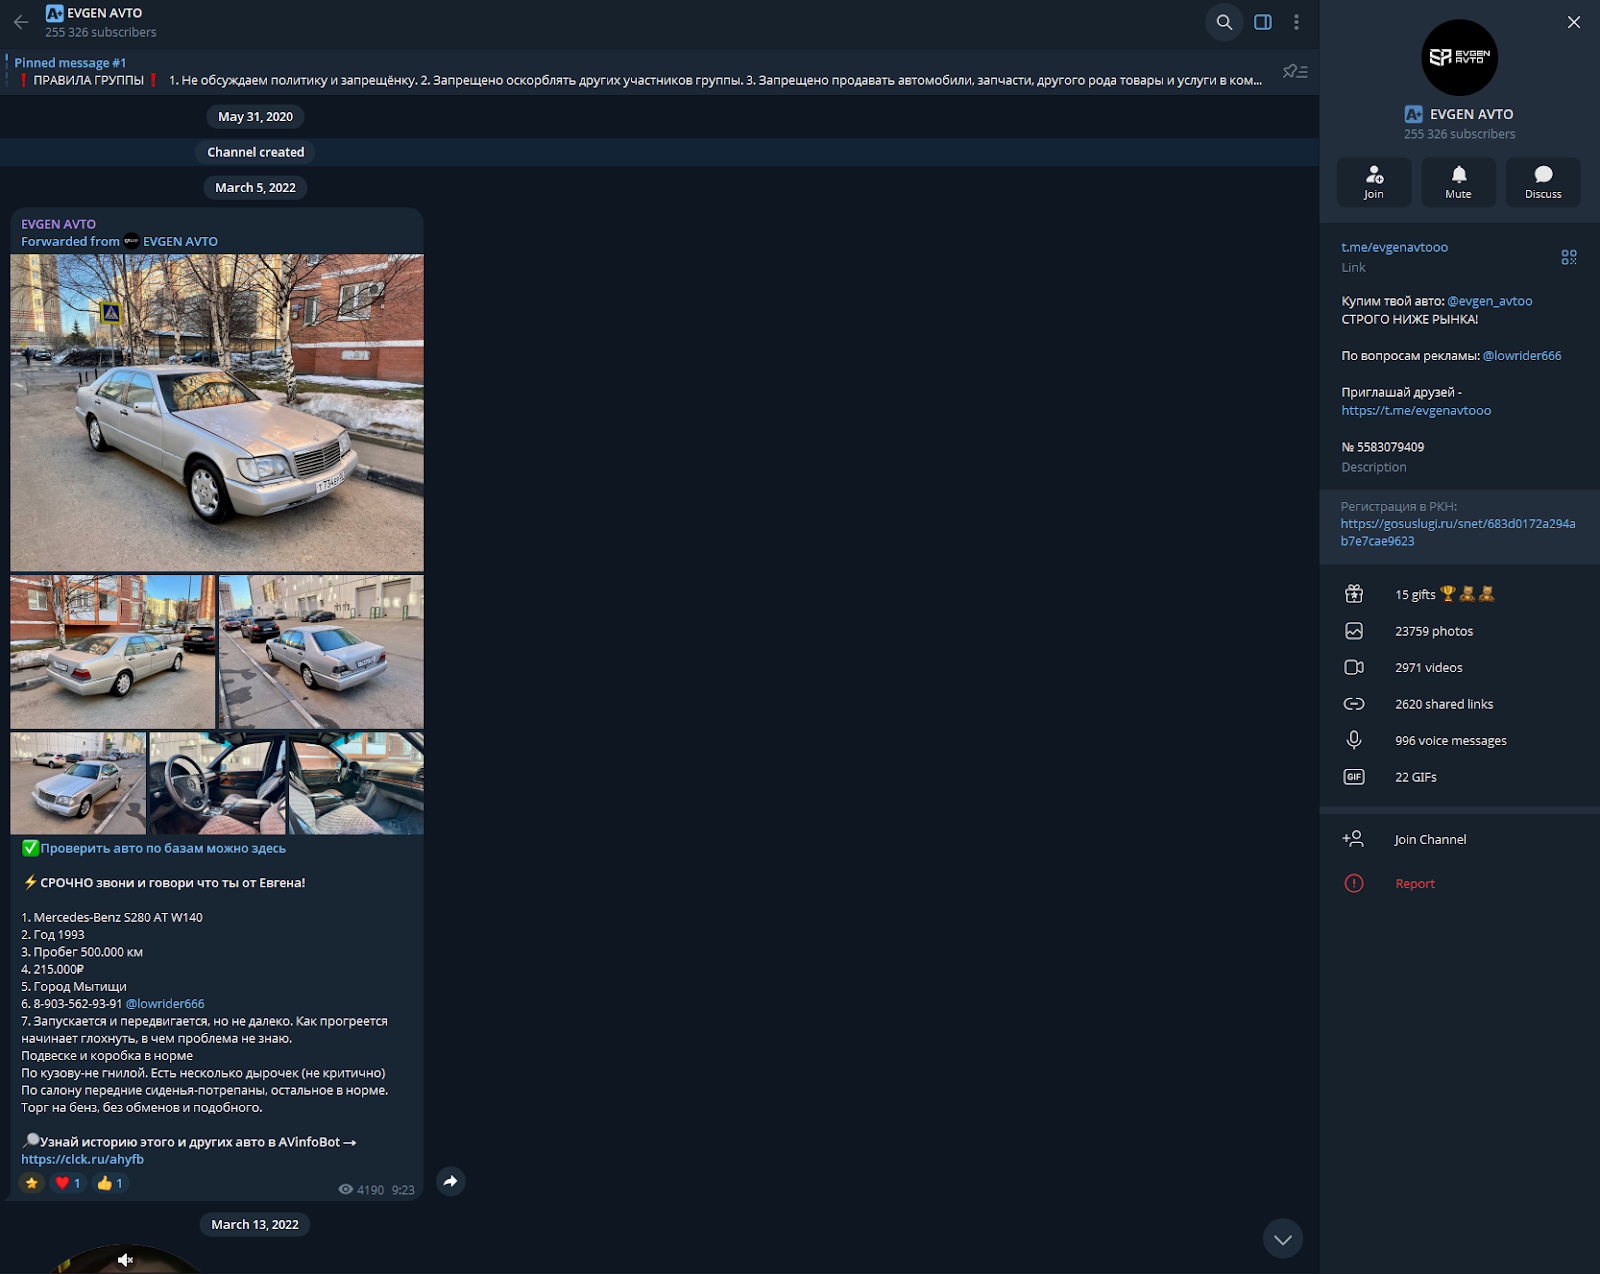Unmute the video with speaker icon

[125, 1260]
